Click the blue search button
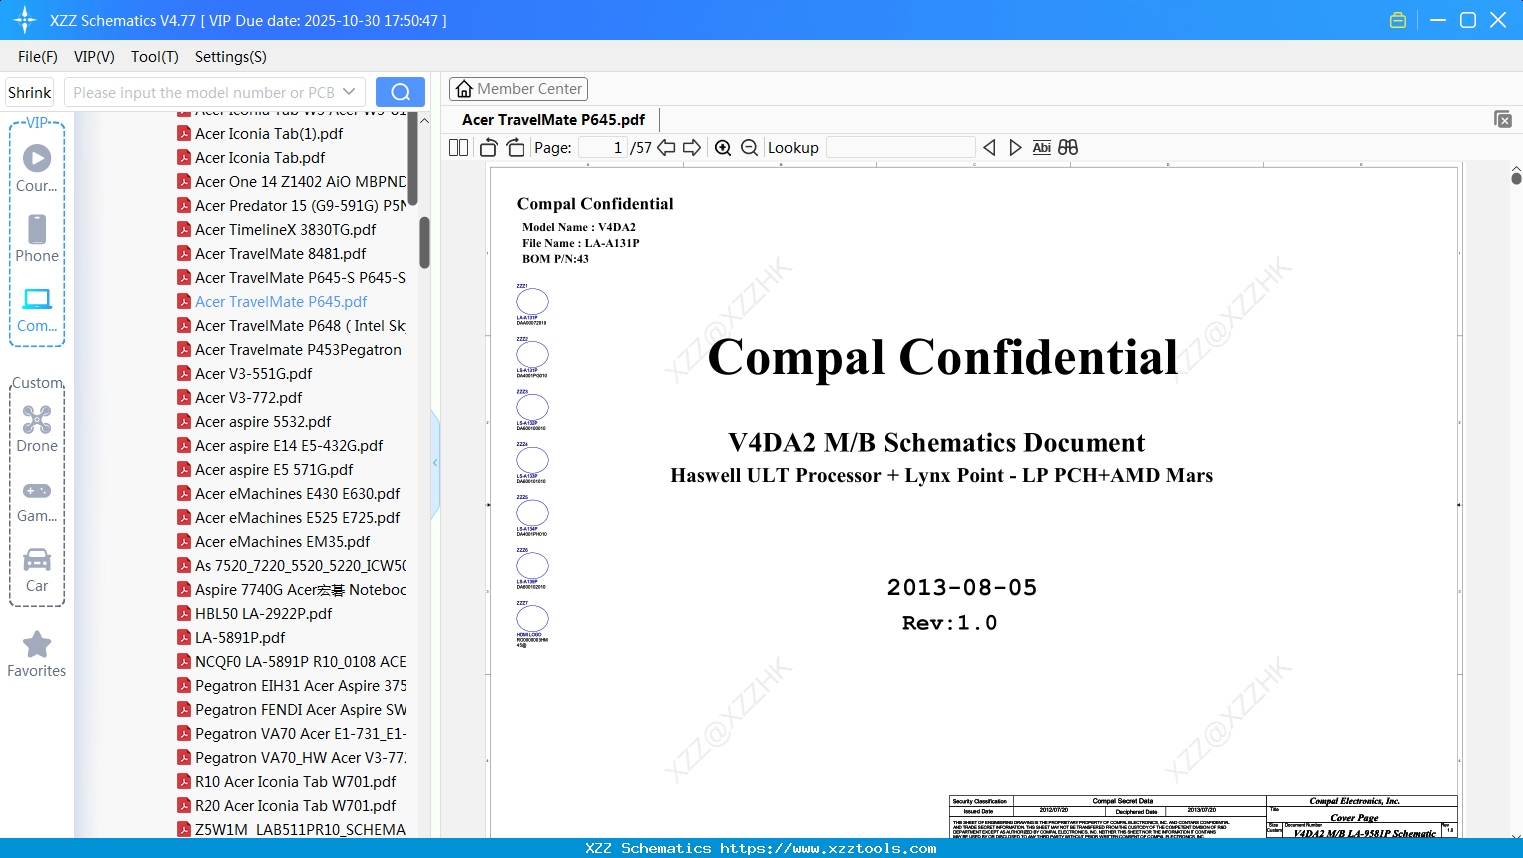Image resolution: width=1523 pixels, height=858 pixels. point(400,92)
